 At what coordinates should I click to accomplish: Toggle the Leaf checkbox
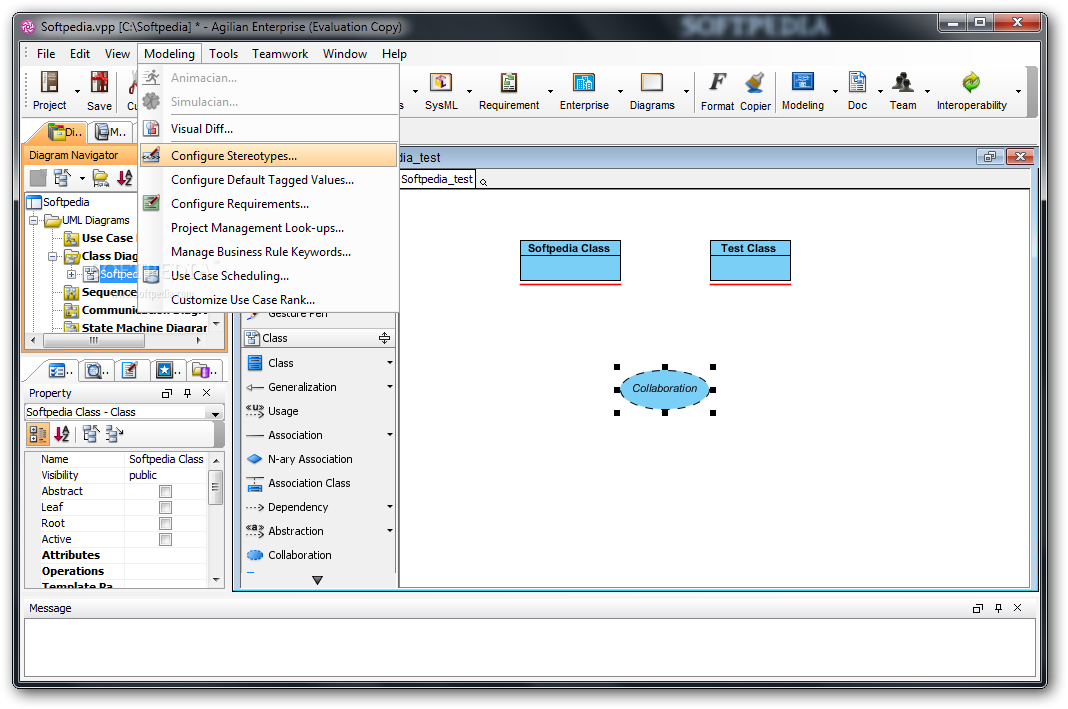click(166, 507)
